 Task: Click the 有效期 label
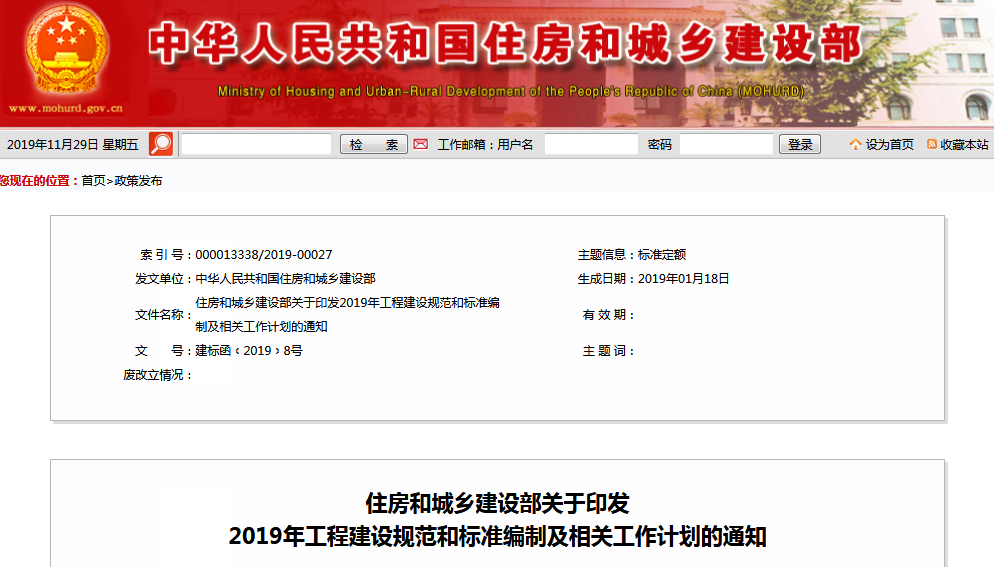[x=609, y=315]
